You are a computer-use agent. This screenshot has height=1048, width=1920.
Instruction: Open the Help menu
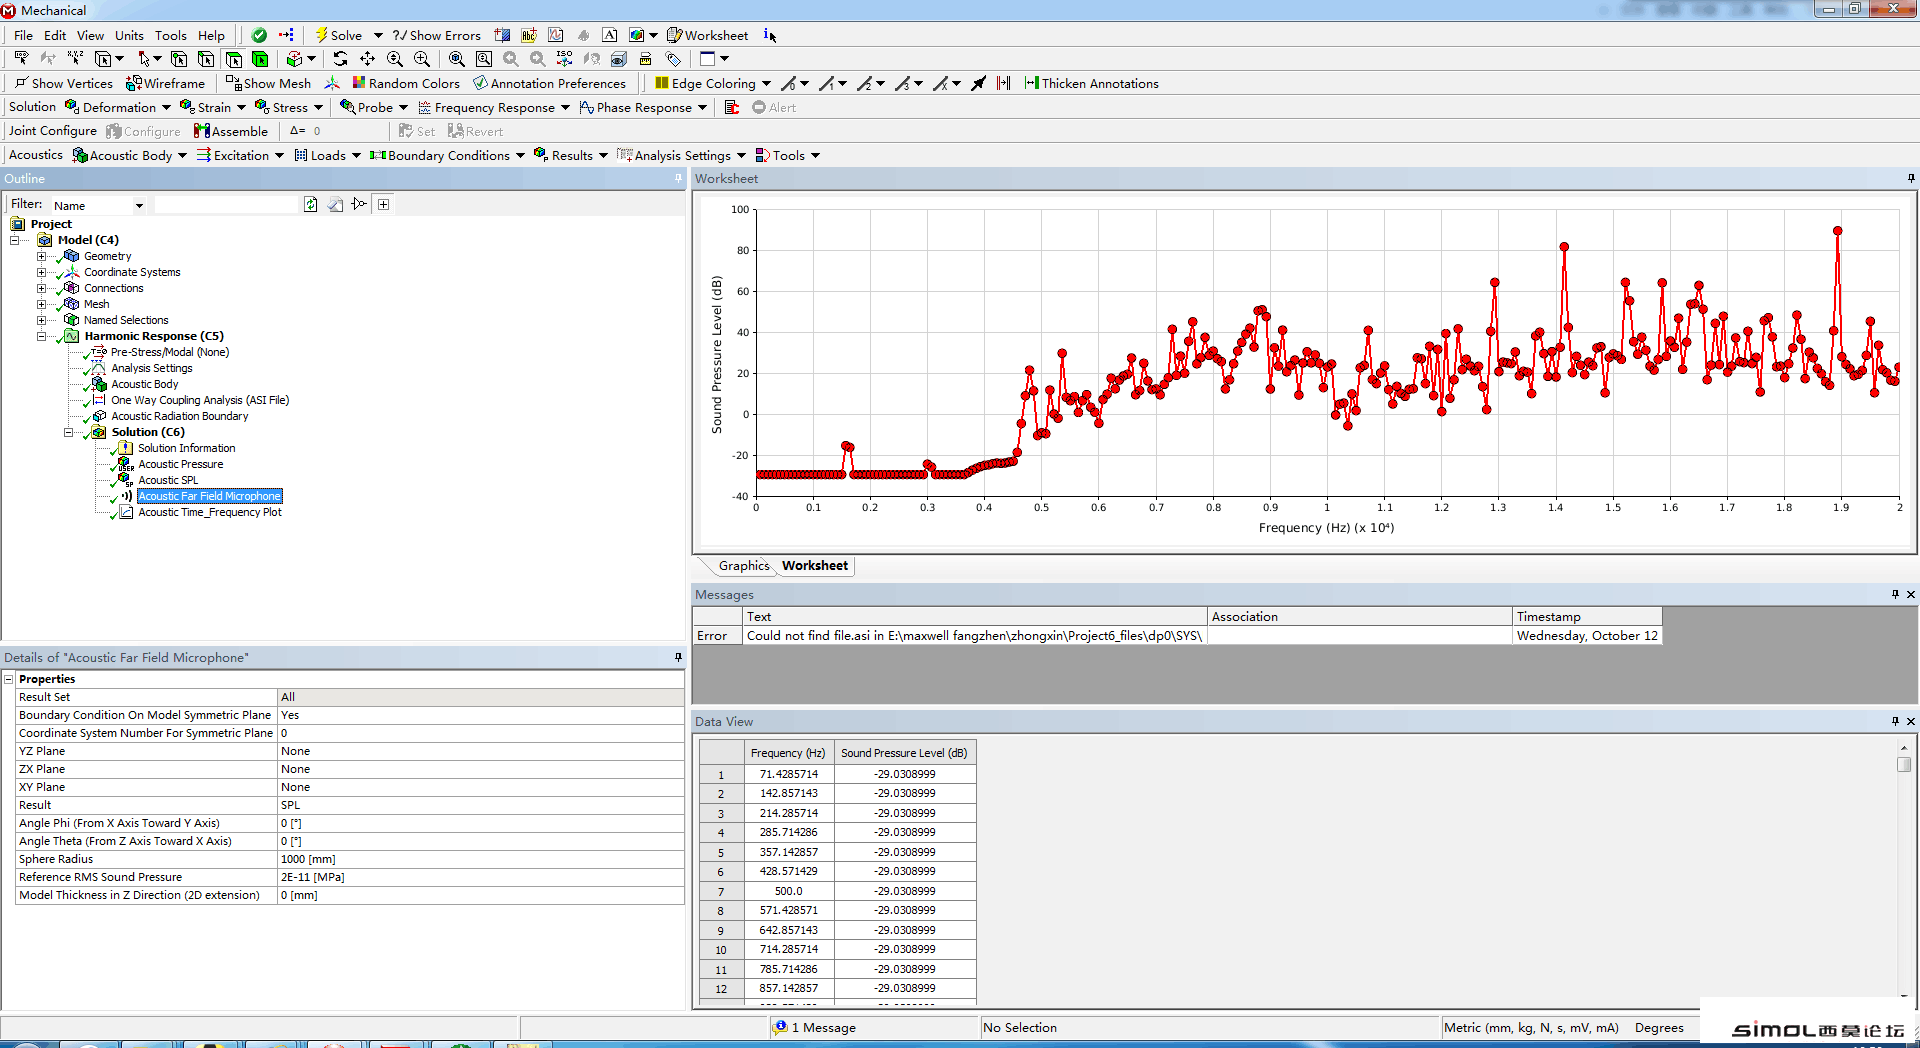(x=211, y=35)
